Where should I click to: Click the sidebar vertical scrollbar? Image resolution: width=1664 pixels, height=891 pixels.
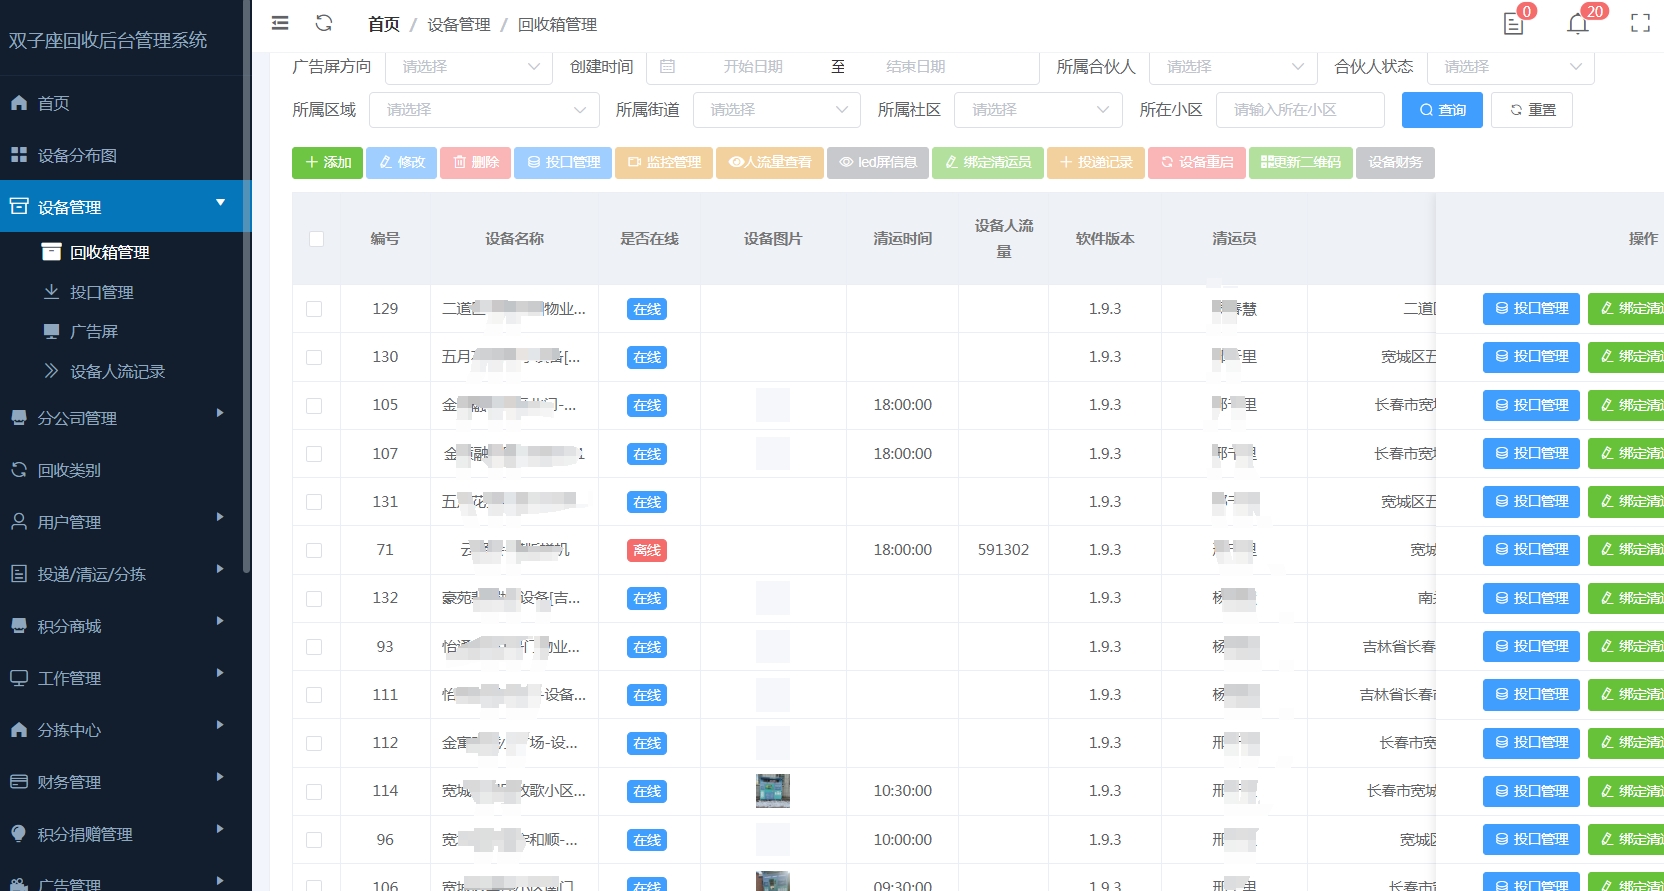click(x=246, y=300)
